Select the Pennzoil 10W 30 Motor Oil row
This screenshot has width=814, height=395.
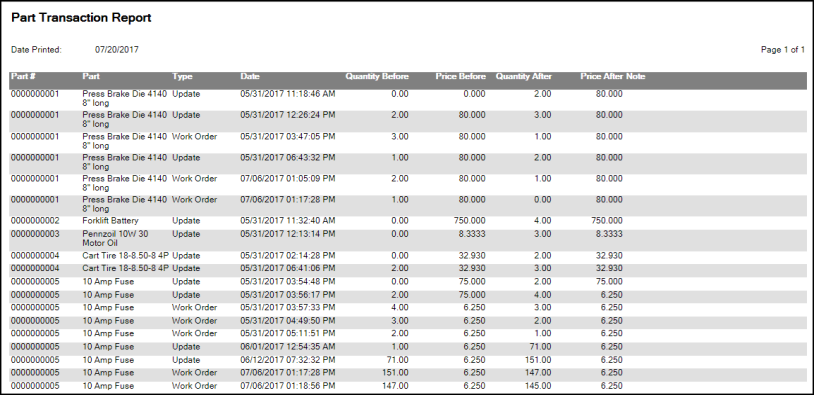[x=408, y=239]
